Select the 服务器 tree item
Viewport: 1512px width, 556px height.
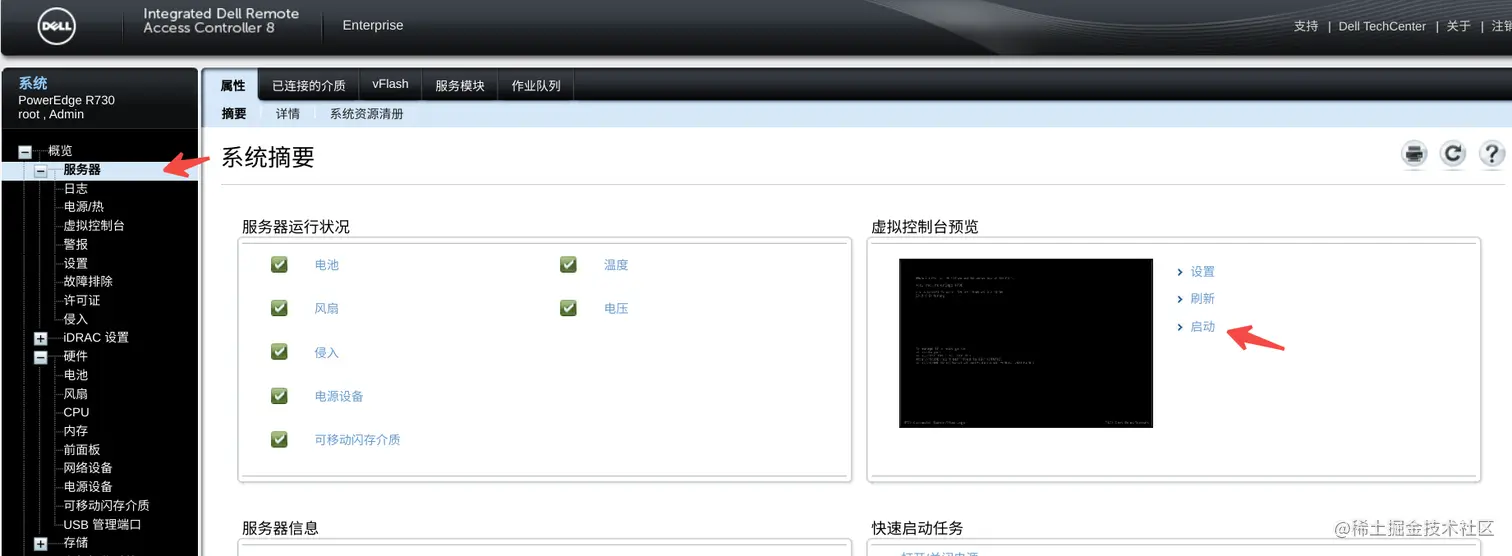(82, 170)
